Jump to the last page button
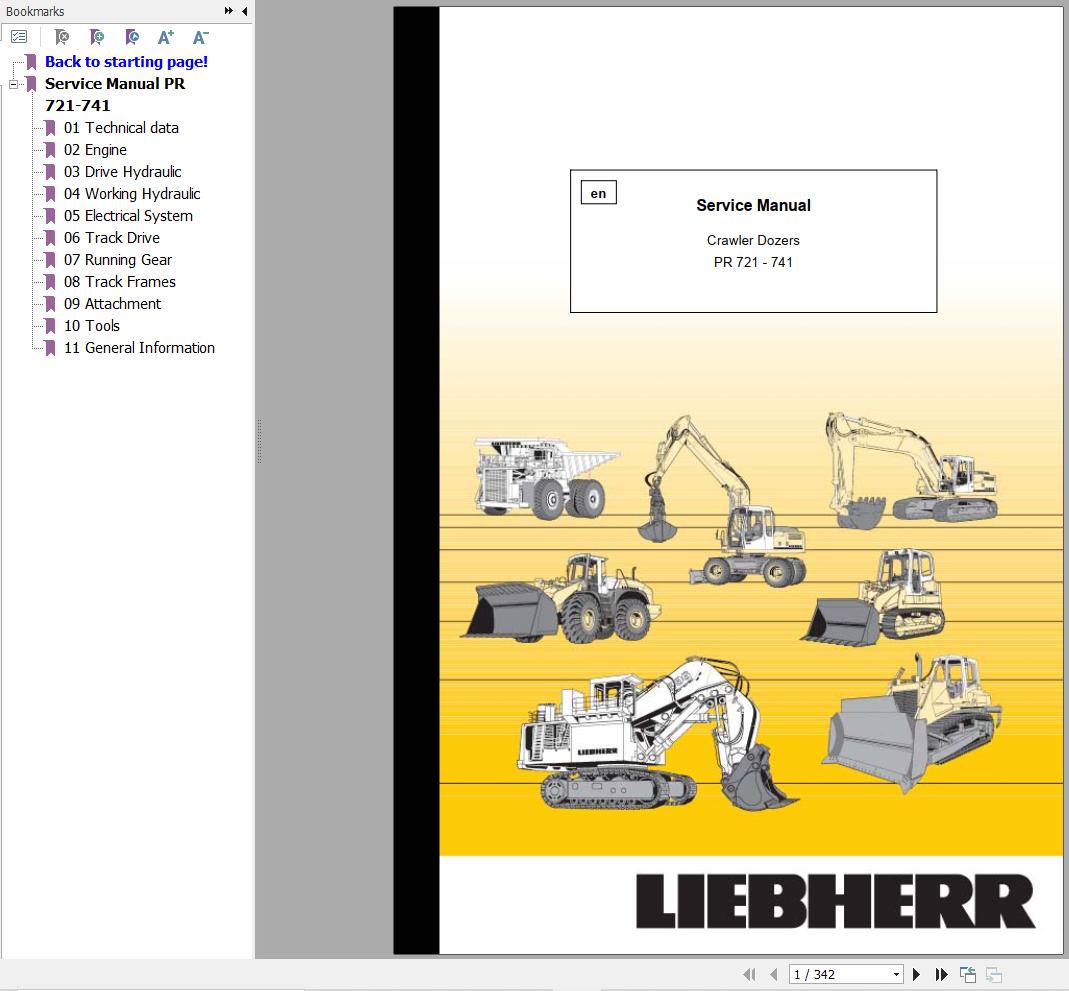This screenshot has width=1069, height=991. click(942, 975)
